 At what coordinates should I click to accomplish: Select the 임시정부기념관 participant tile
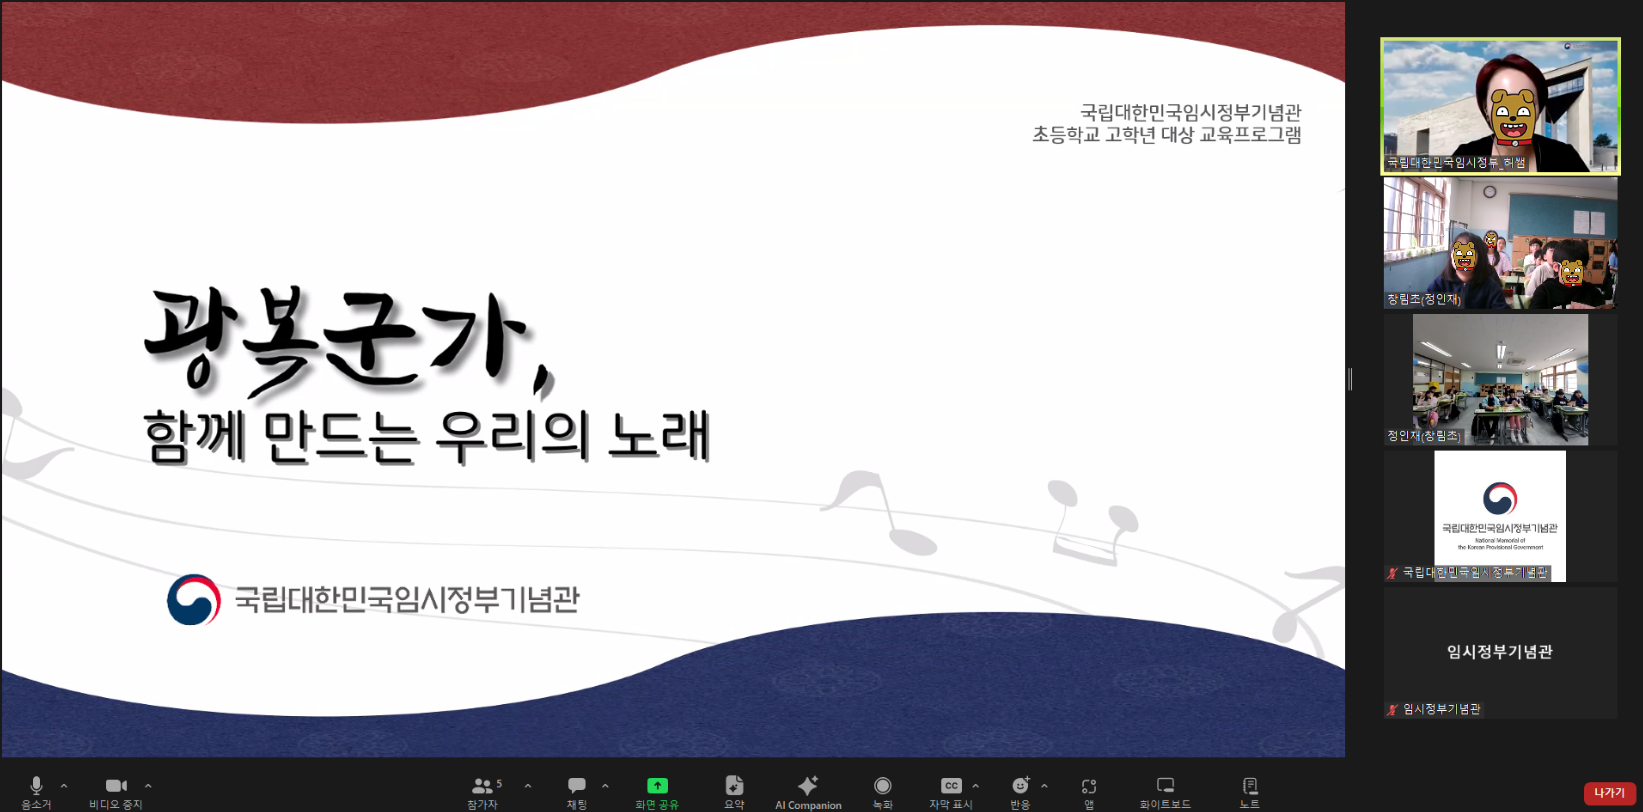[1500, 653]
